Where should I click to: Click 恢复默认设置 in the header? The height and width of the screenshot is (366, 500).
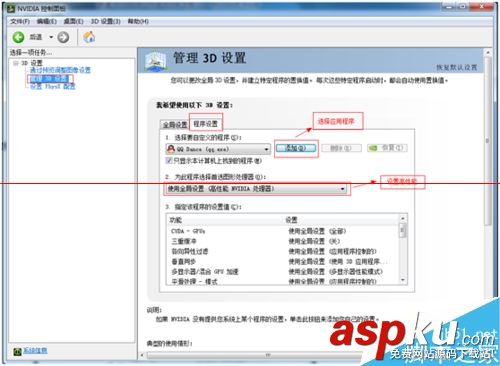(457, 67)
